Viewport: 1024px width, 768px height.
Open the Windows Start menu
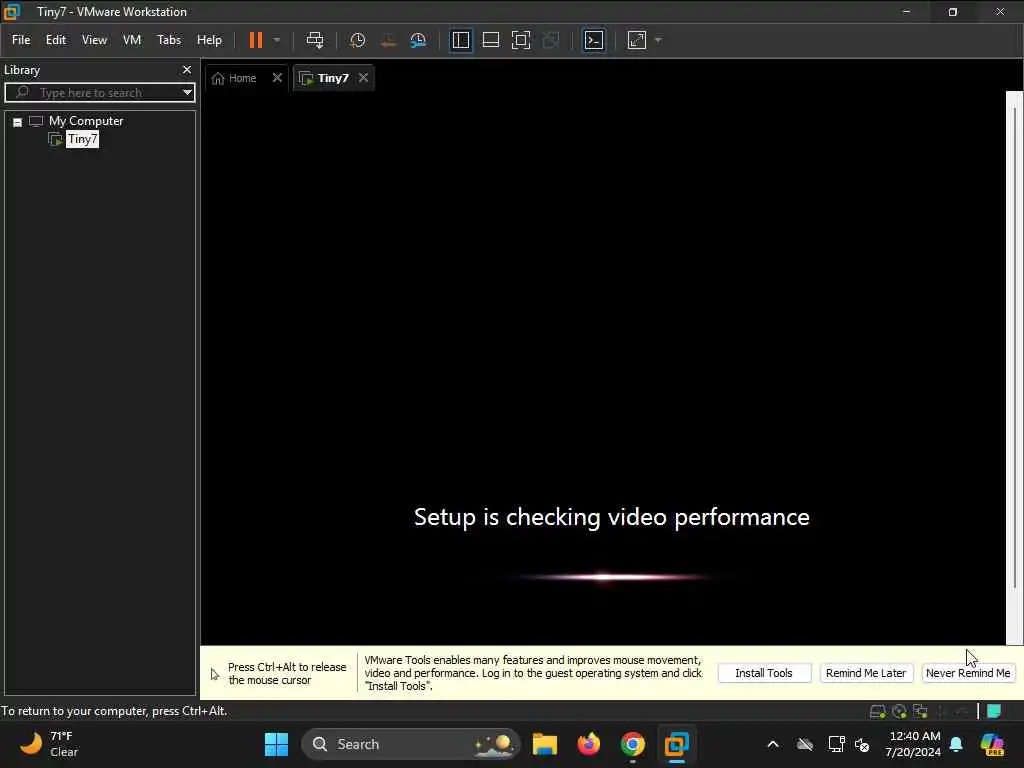(276, 744)
